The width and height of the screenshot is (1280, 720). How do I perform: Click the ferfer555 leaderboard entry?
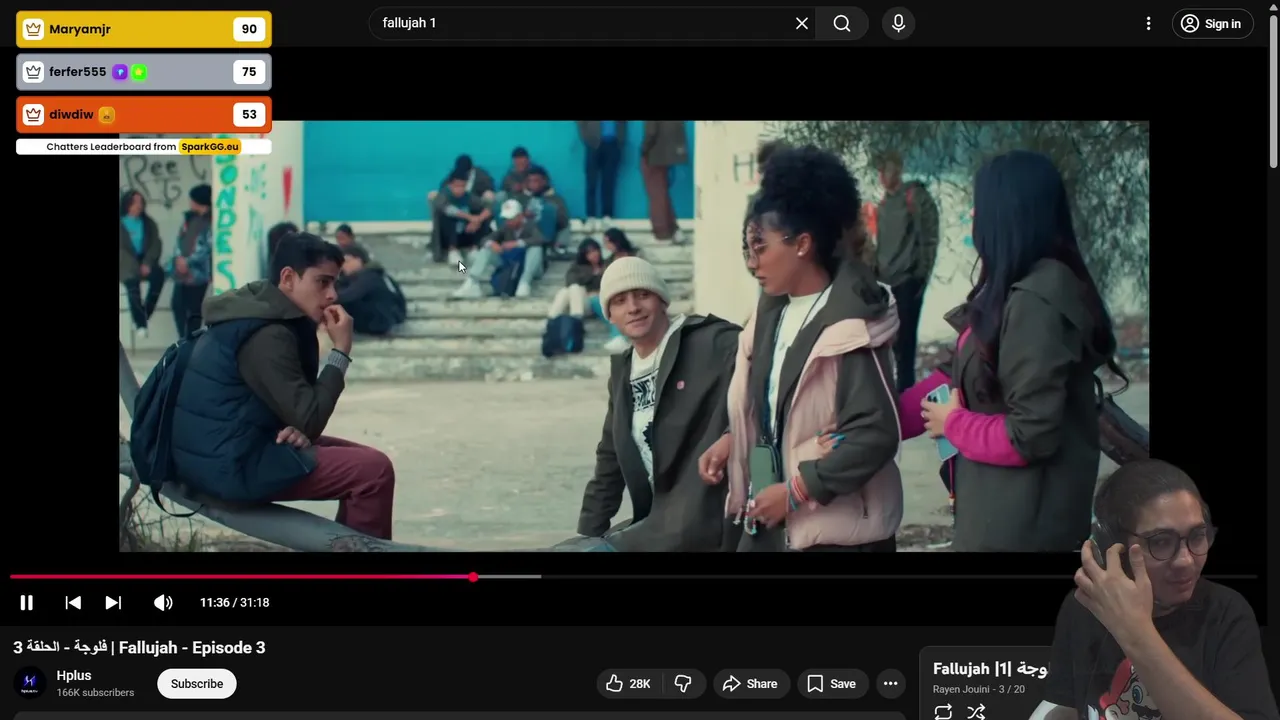click(144, 72)
